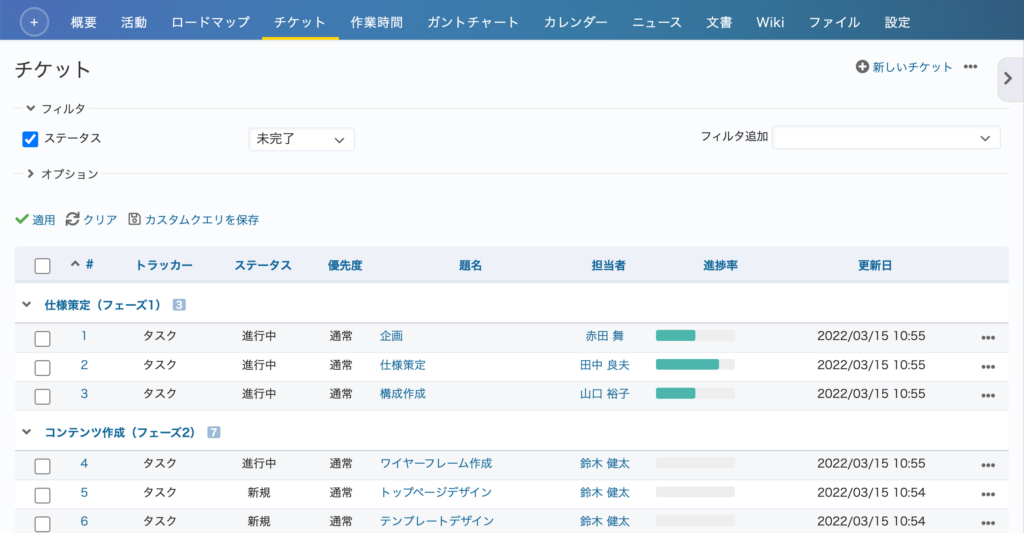This screenshot has height=533, width=1024.
Task: Open the トップページデザイン ticket link
Action: [x=436, y=492]
